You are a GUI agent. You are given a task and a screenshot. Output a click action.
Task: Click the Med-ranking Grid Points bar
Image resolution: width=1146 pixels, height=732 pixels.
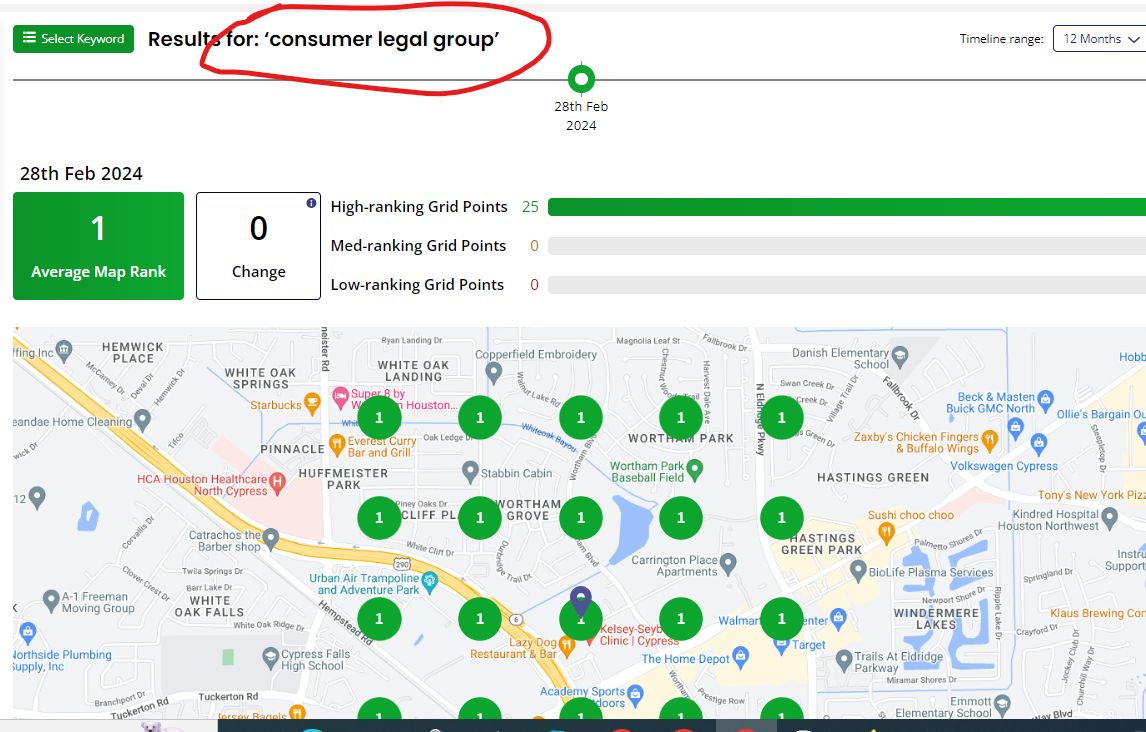coord(846,245)
